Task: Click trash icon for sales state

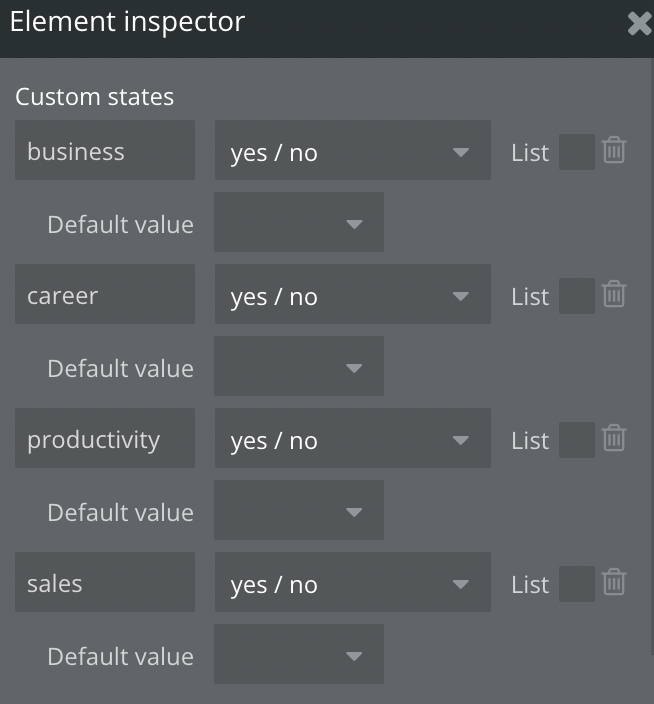Action: click(614, 583)
